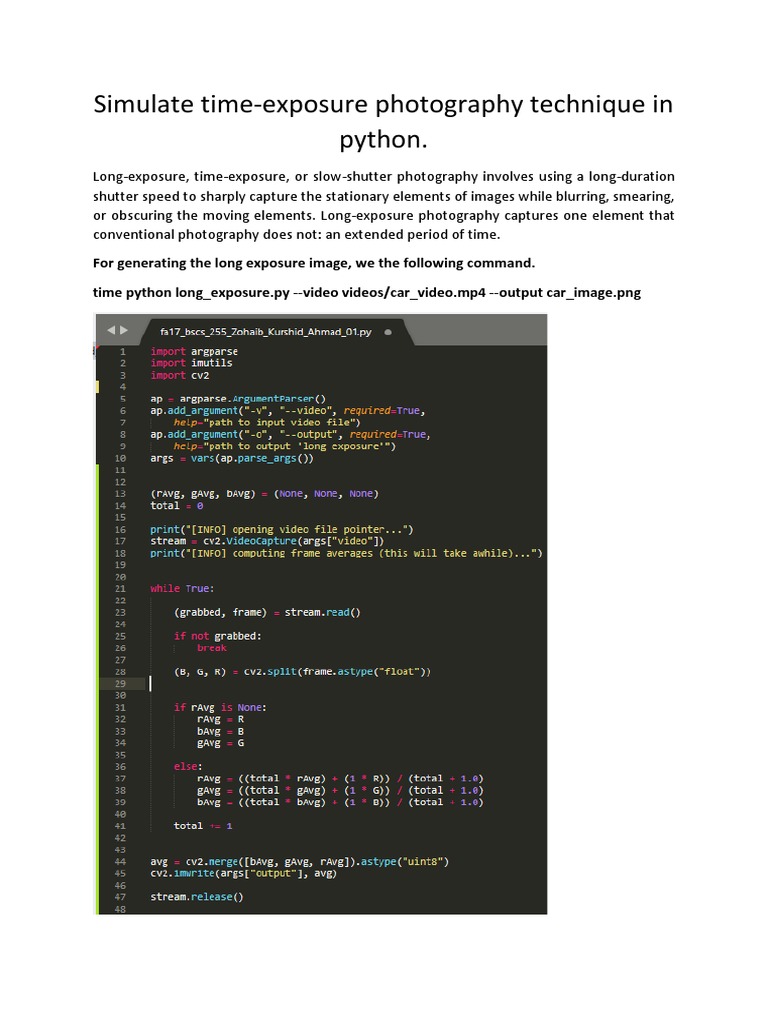Click line 'avg = cv2.merge([bAvg, gAvg, rAvg])'
The image size is (768, 1024).
tap(300, 862)
